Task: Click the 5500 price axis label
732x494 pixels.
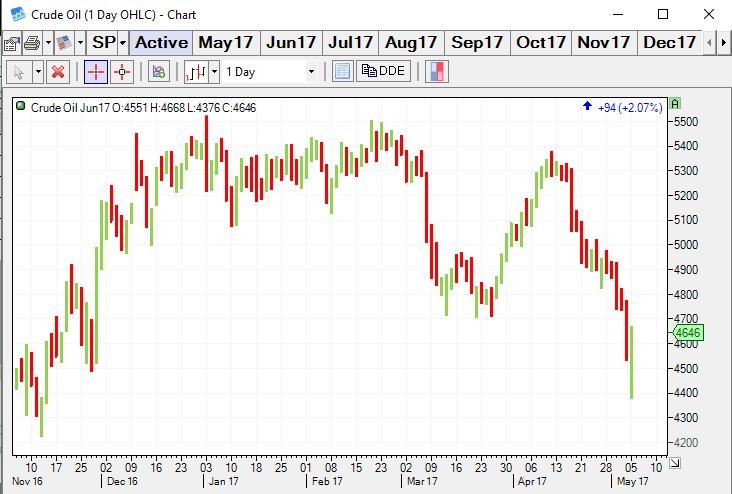Action: (686, 121)
